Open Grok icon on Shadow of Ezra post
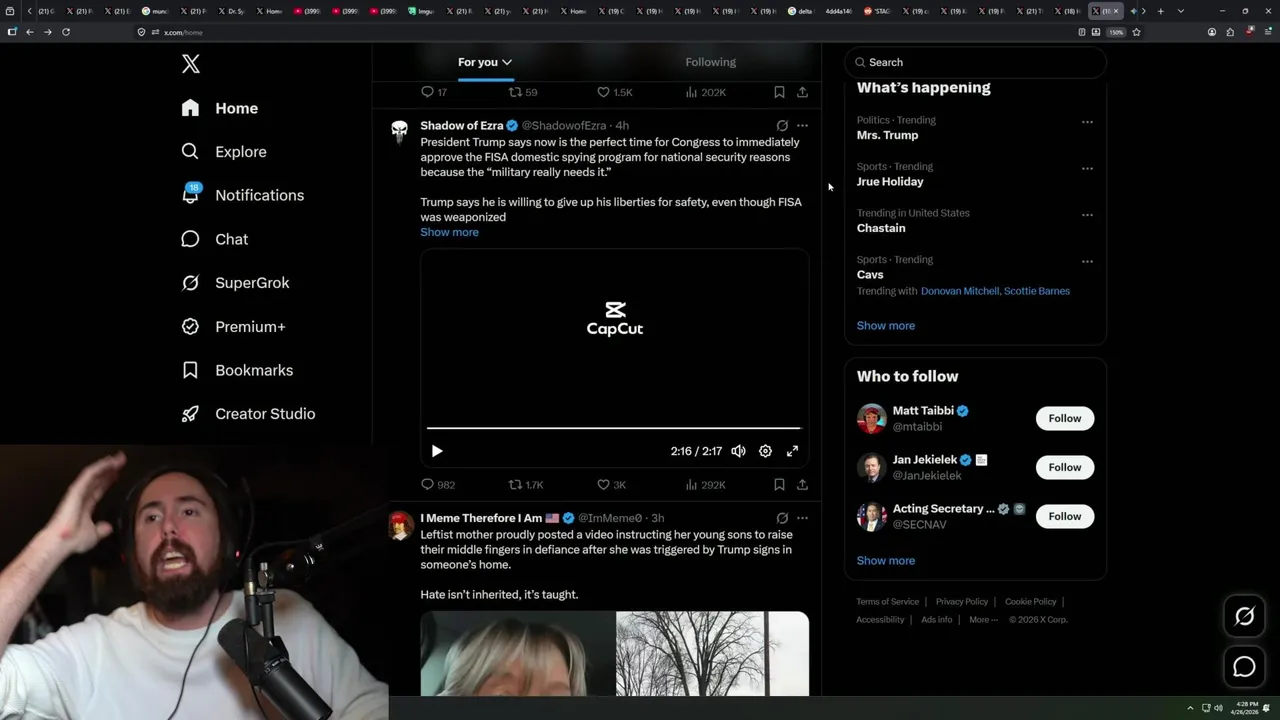Viewport: 1280px width, 720px height. [782, 126]
